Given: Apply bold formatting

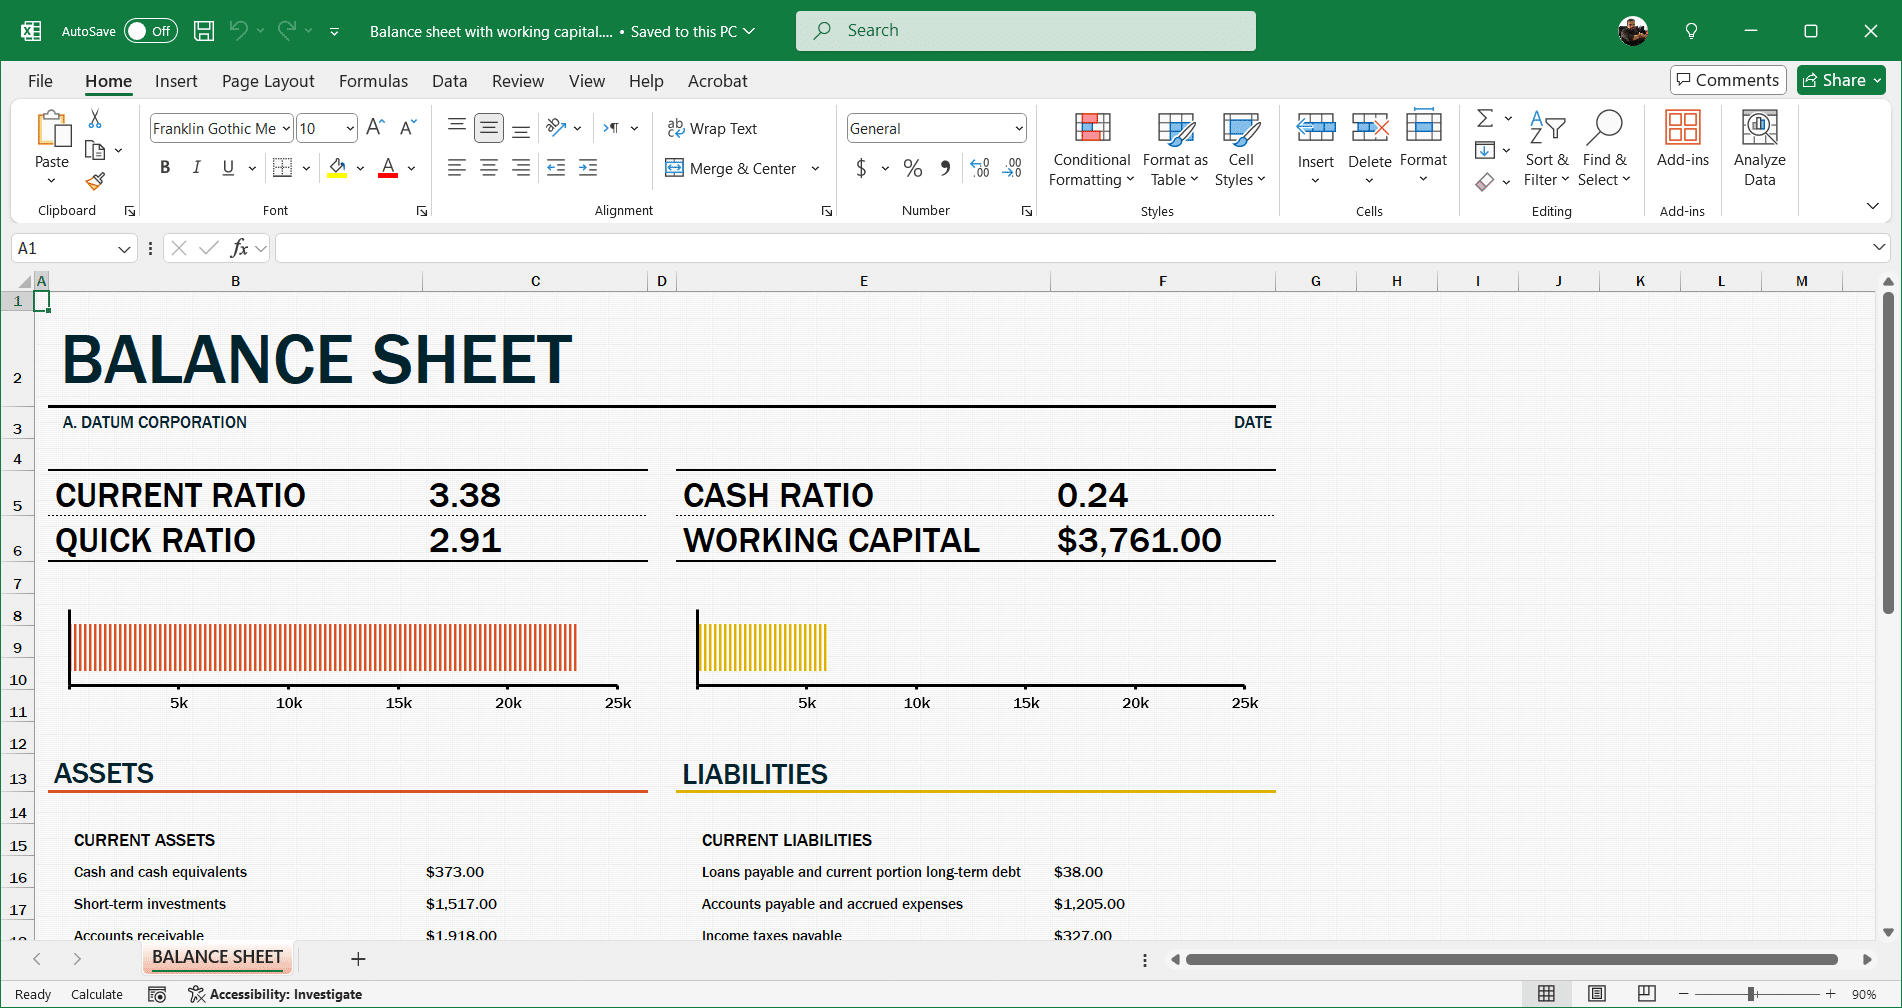Looking at the screenshot, I should click(165, 167).
